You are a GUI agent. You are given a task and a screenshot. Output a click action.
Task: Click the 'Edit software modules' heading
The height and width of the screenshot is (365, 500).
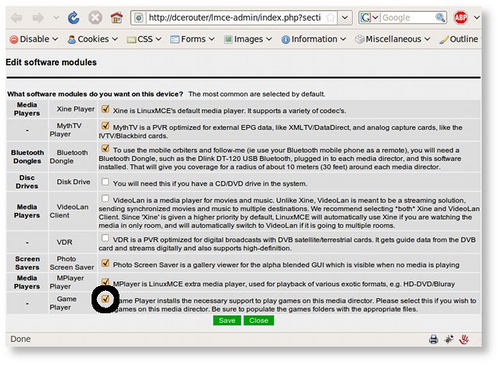pyautogui.click(x=51, y=62)
